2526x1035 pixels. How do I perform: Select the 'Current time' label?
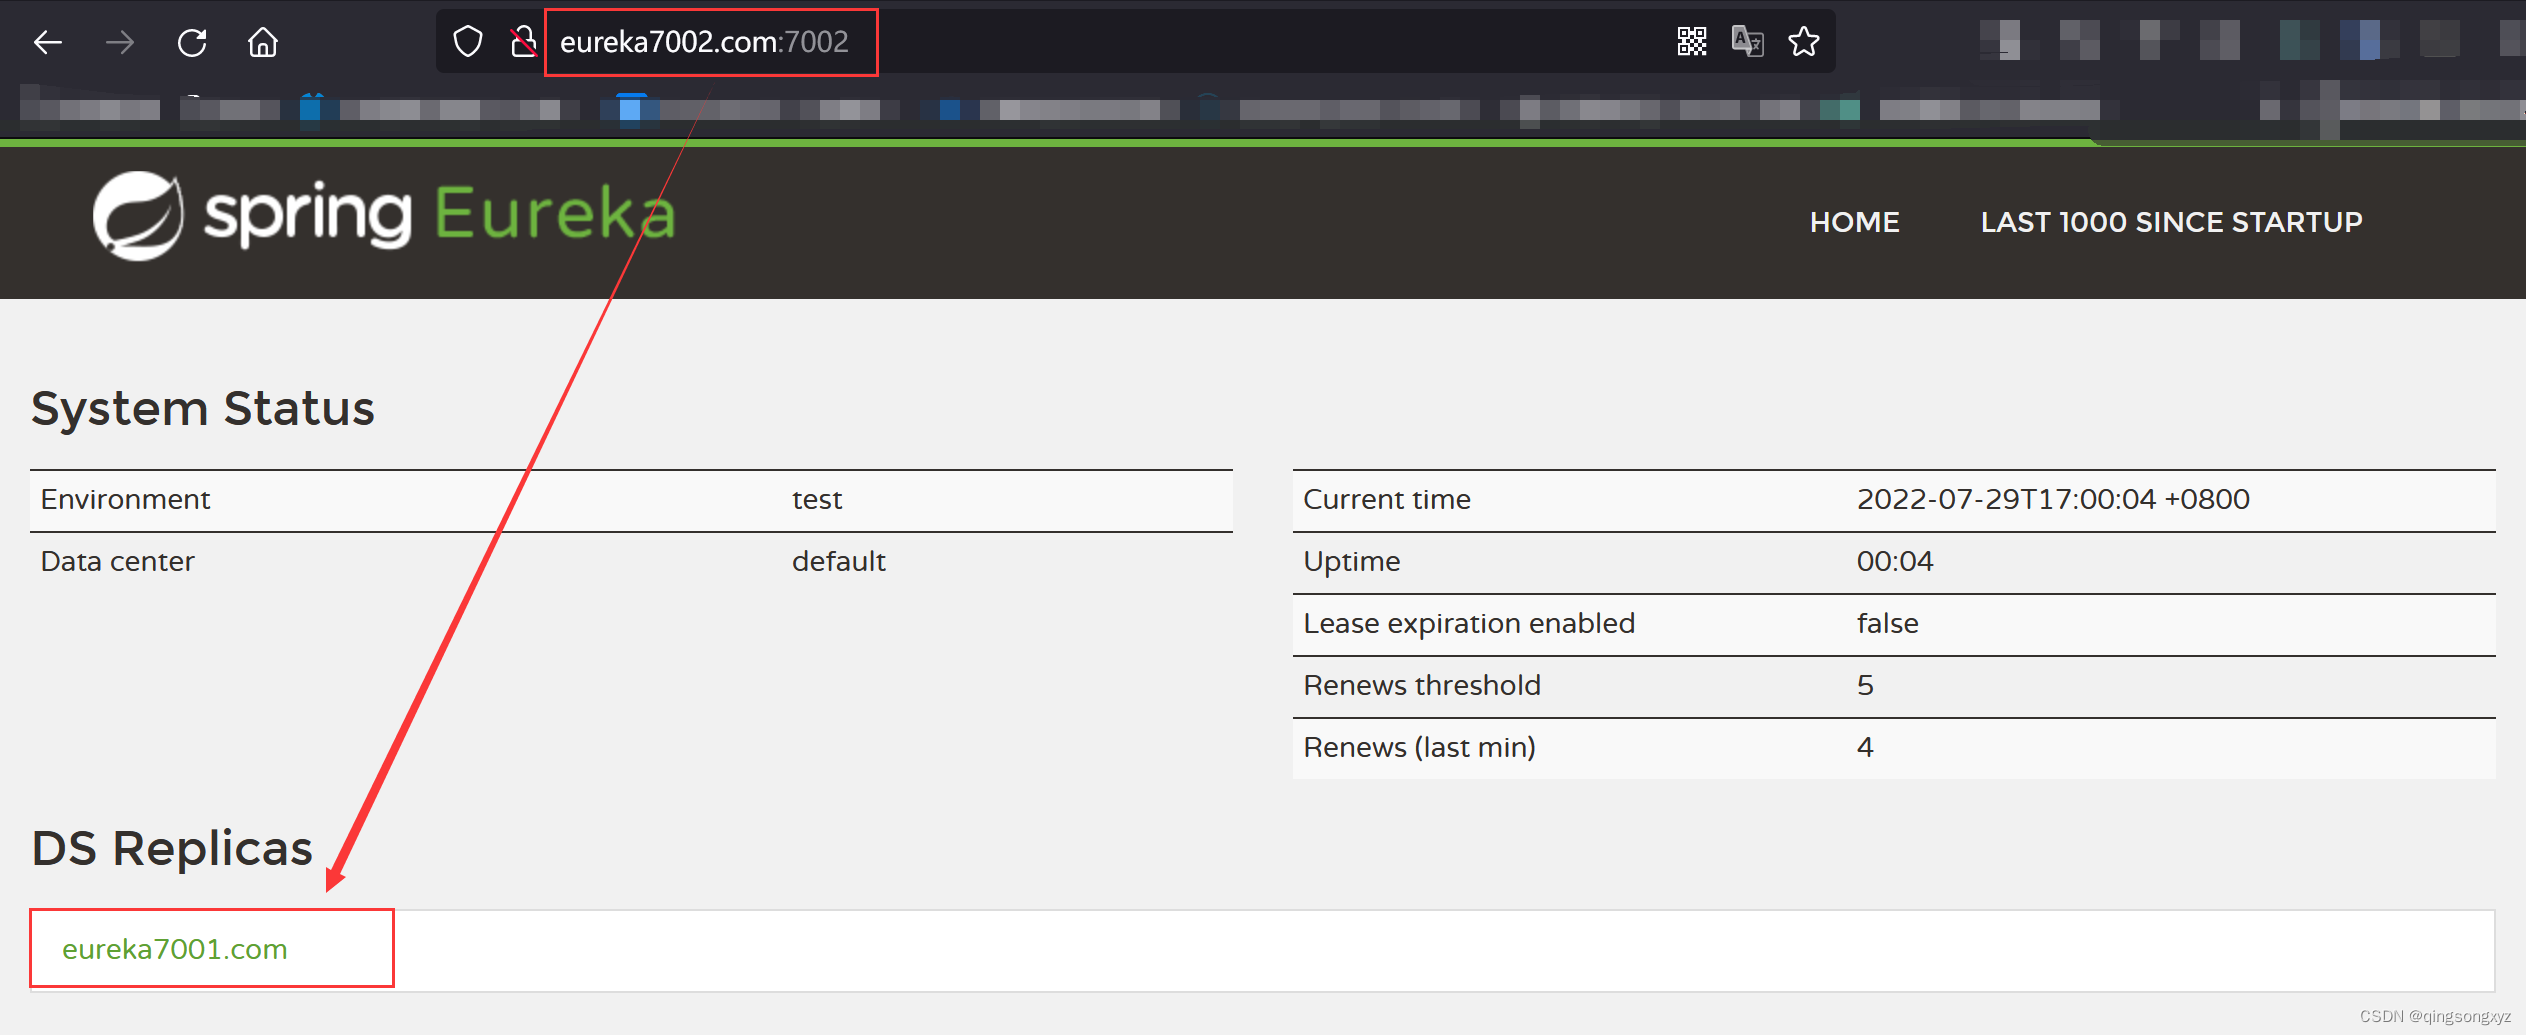point(1387,499)
